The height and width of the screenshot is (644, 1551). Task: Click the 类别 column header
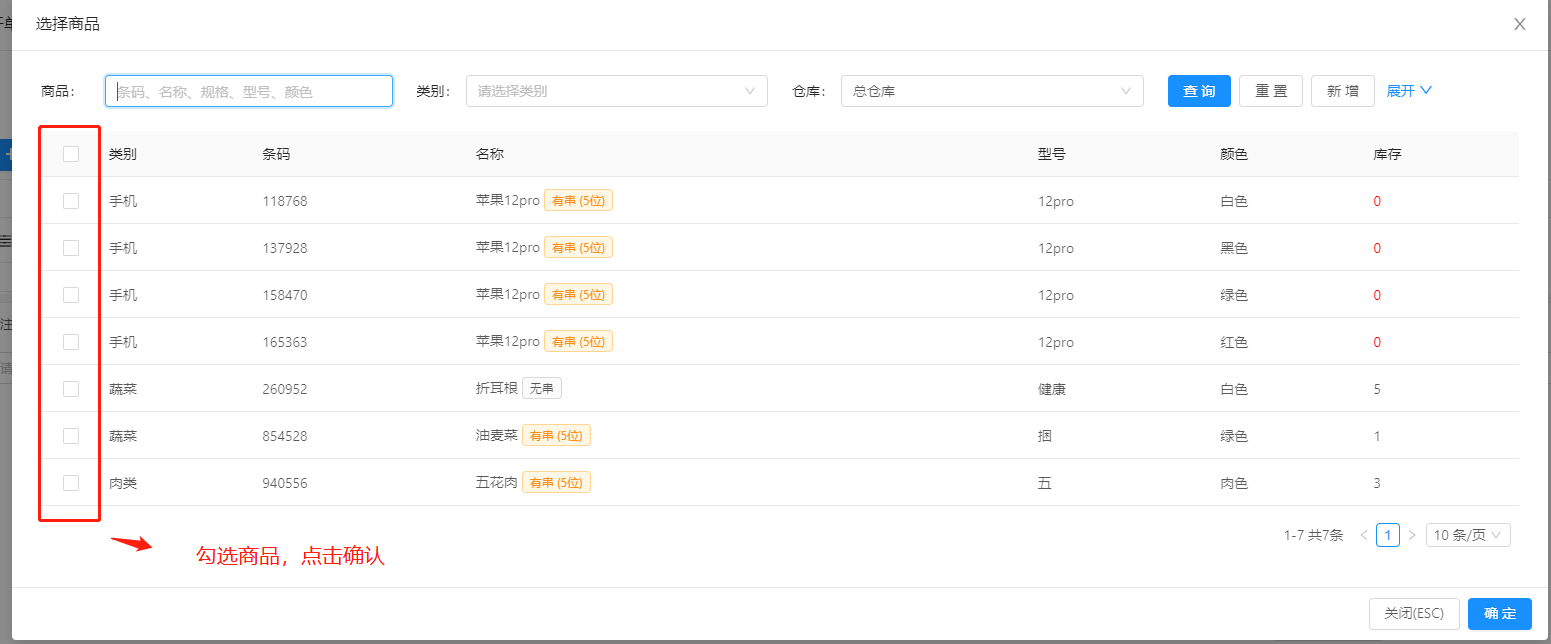click(x=123, y=154)
